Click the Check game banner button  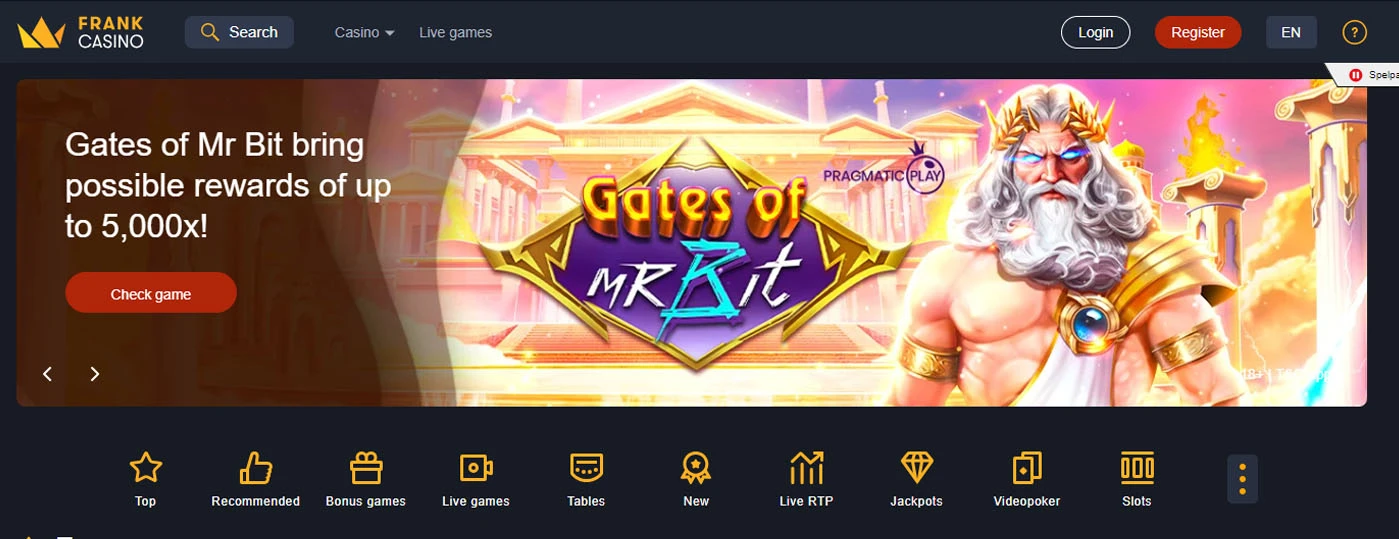(x=151, y=293)
